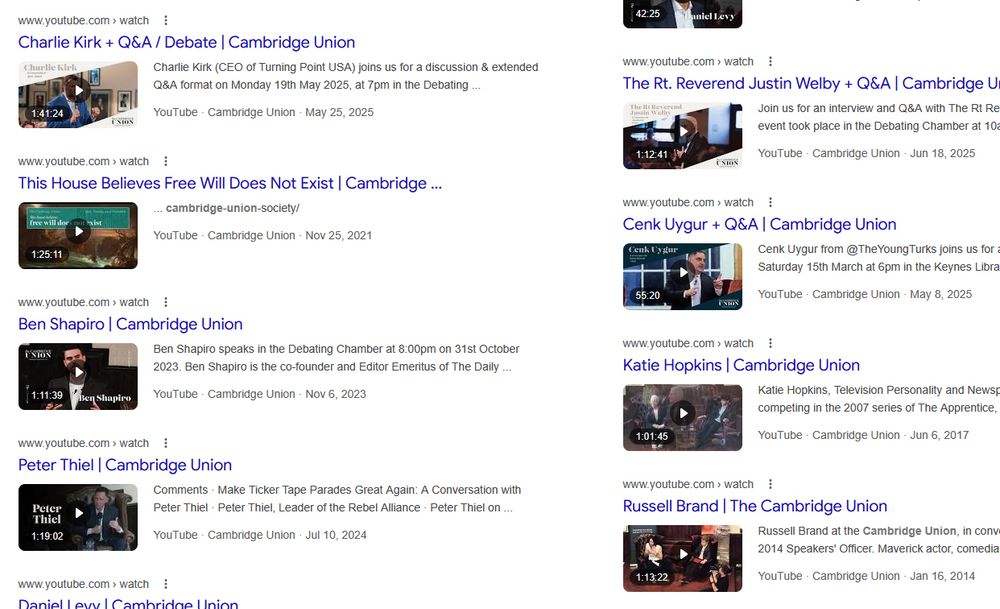Click the URL above the Russell Brand result

coord(688,484)
